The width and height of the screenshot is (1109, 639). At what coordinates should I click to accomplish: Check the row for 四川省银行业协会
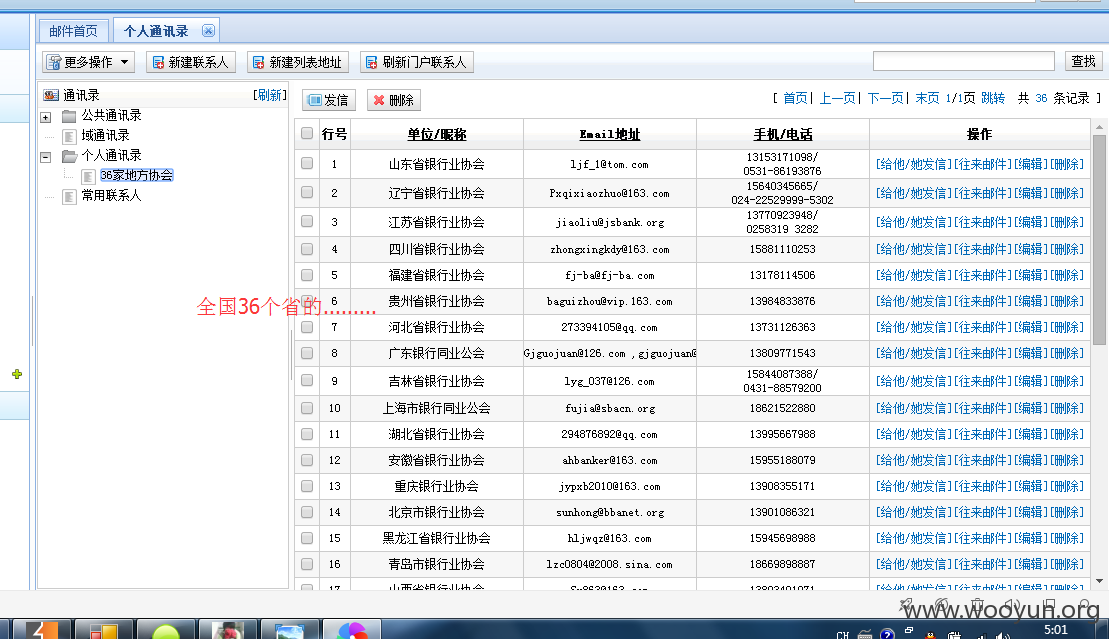[307, 248]
